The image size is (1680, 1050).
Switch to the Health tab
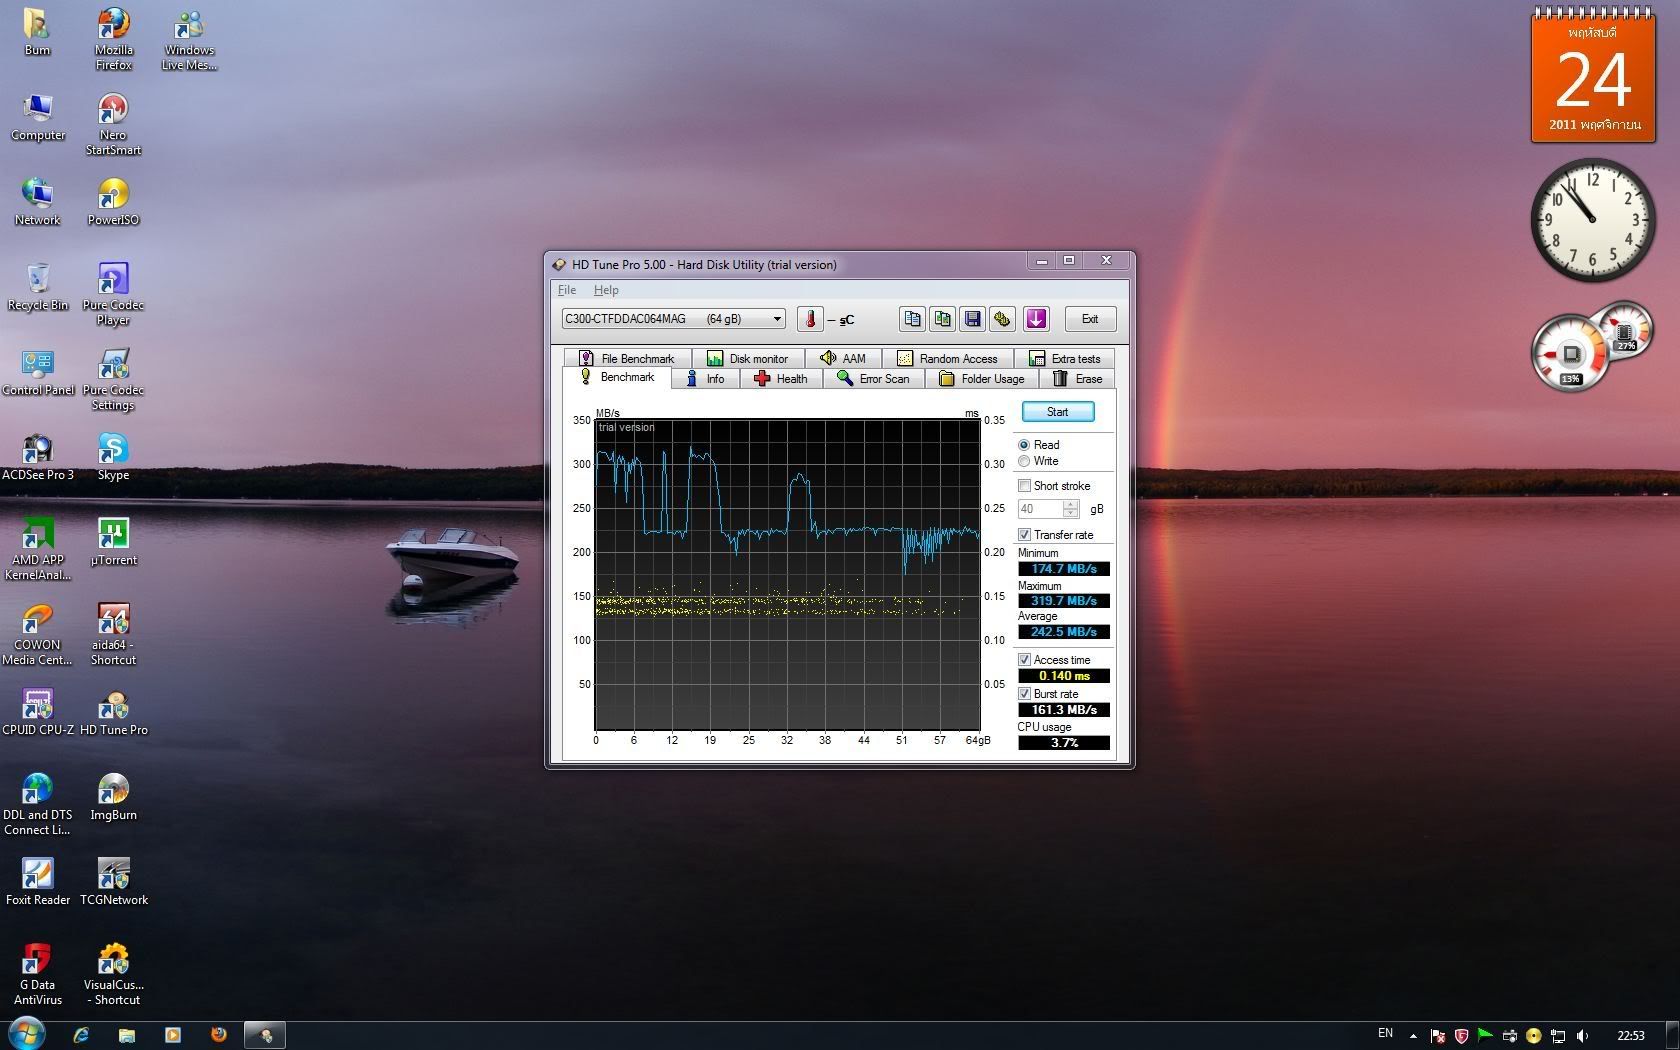click(x=781, y=379)
